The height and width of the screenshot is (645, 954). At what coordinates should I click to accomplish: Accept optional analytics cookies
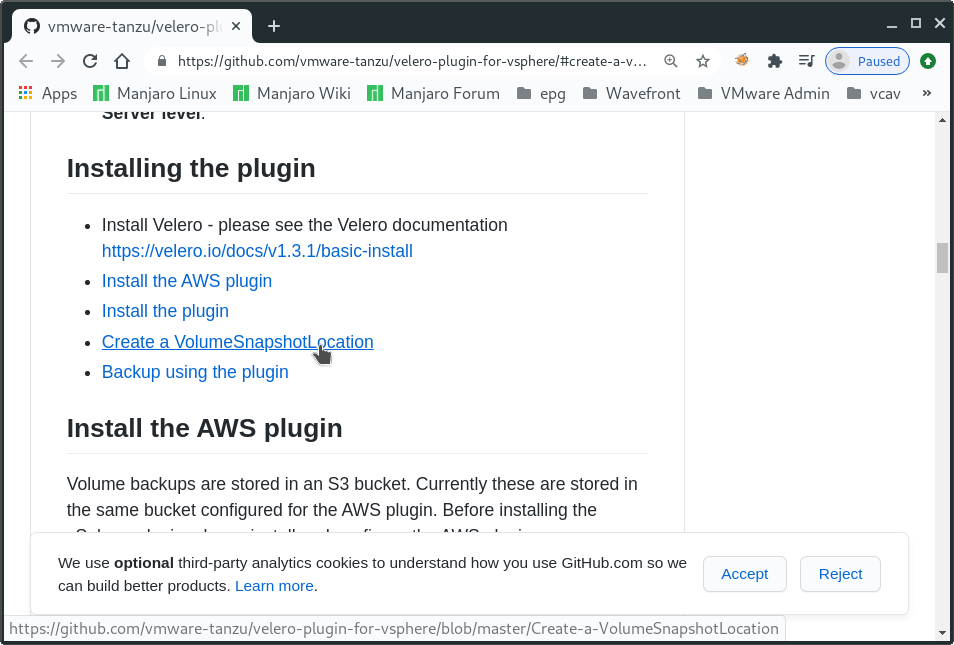(744, 574)
